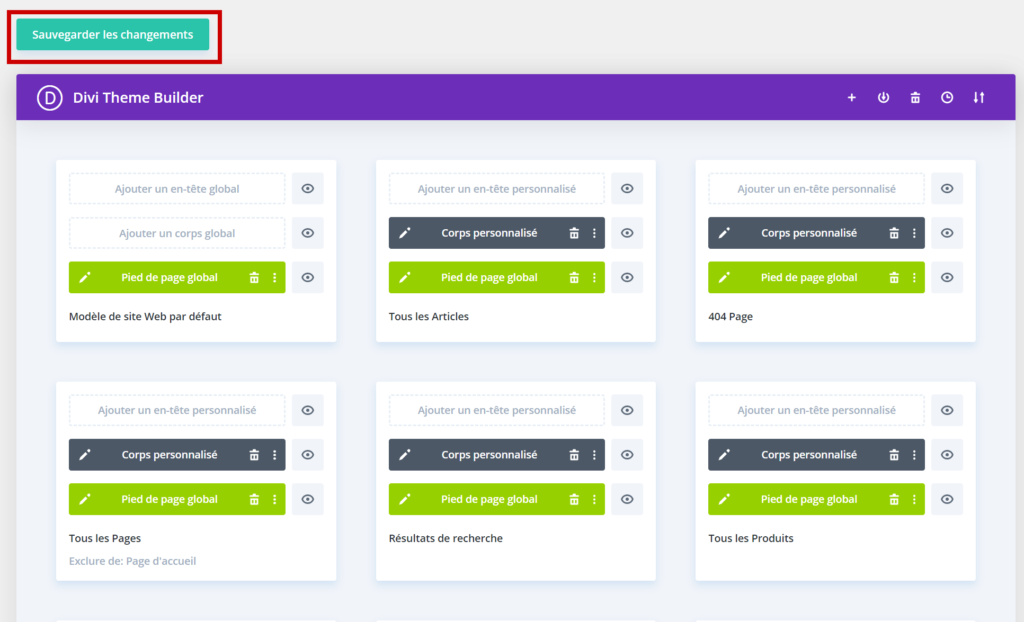Open footer options in Tous les Articles
This screenshot has width=1024, height=622.
594,278
